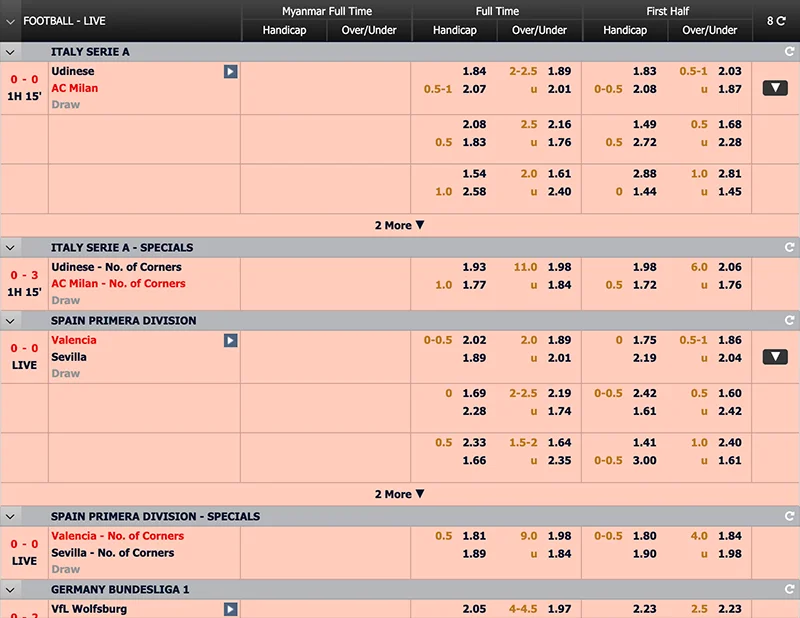Play live stream for Udinese vs AC Milan

[x=231, y=71]
